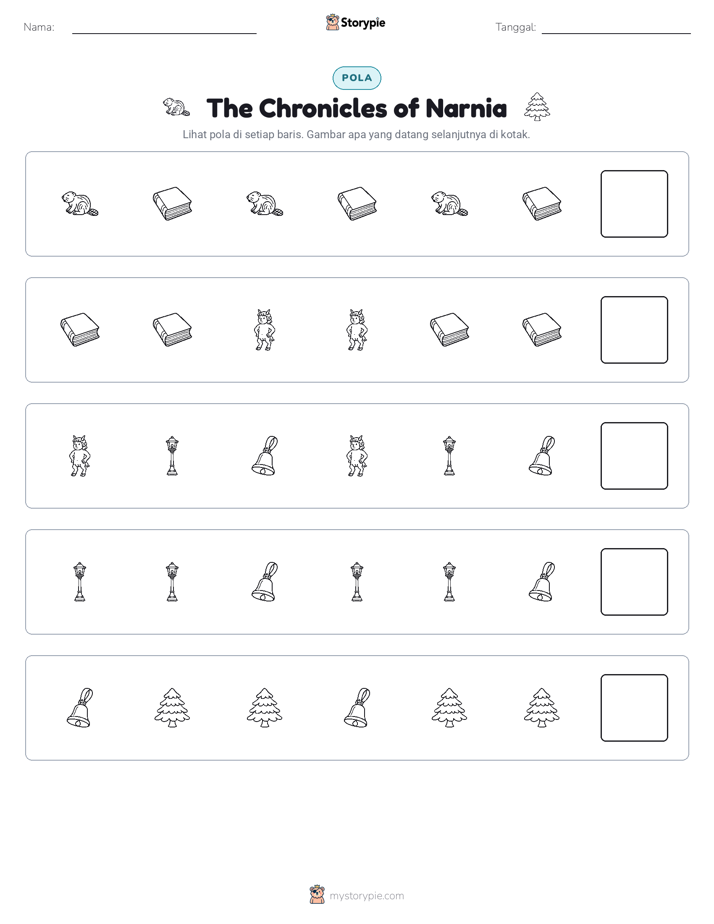Image resolution: width=714 pixels, height=924 pixels.
Task: Click the first bell in row five
Action: point(80,708)
